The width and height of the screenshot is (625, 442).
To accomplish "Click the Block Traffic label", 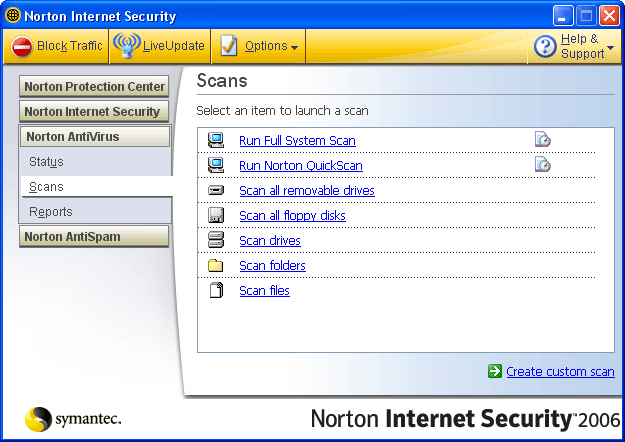I will click(69, 46).
